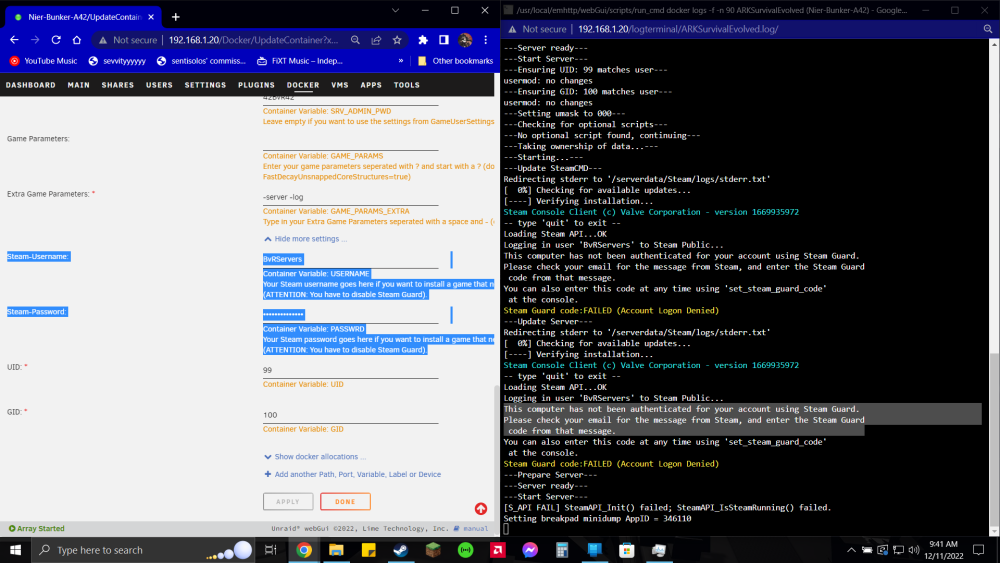
Task: Open the tab search dropdown arrow
Action: (395, 10)
